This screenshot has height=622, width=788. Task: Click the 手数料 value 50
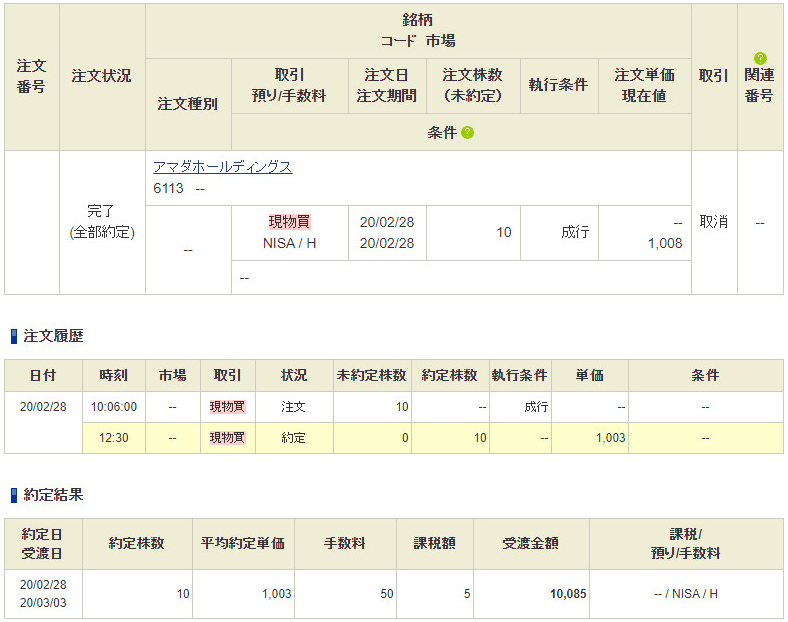point(386,594)
